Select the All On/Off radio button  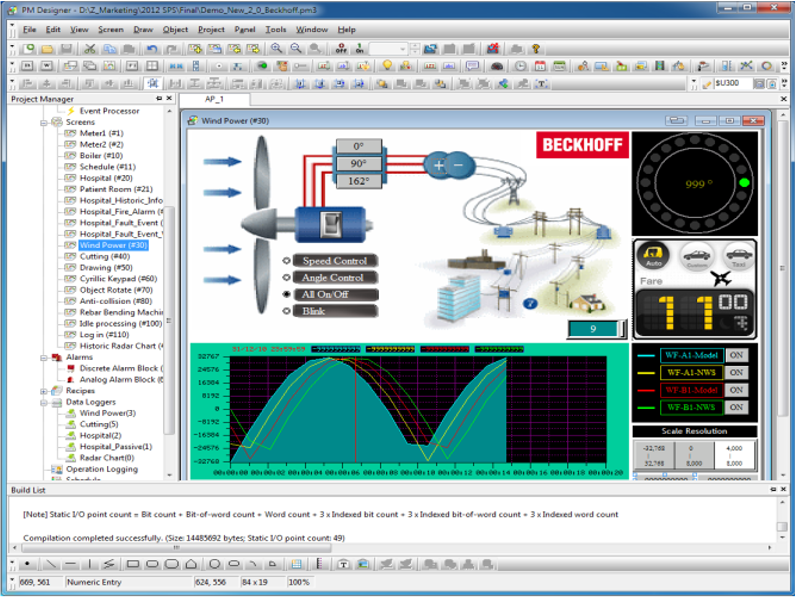(286, 294)
